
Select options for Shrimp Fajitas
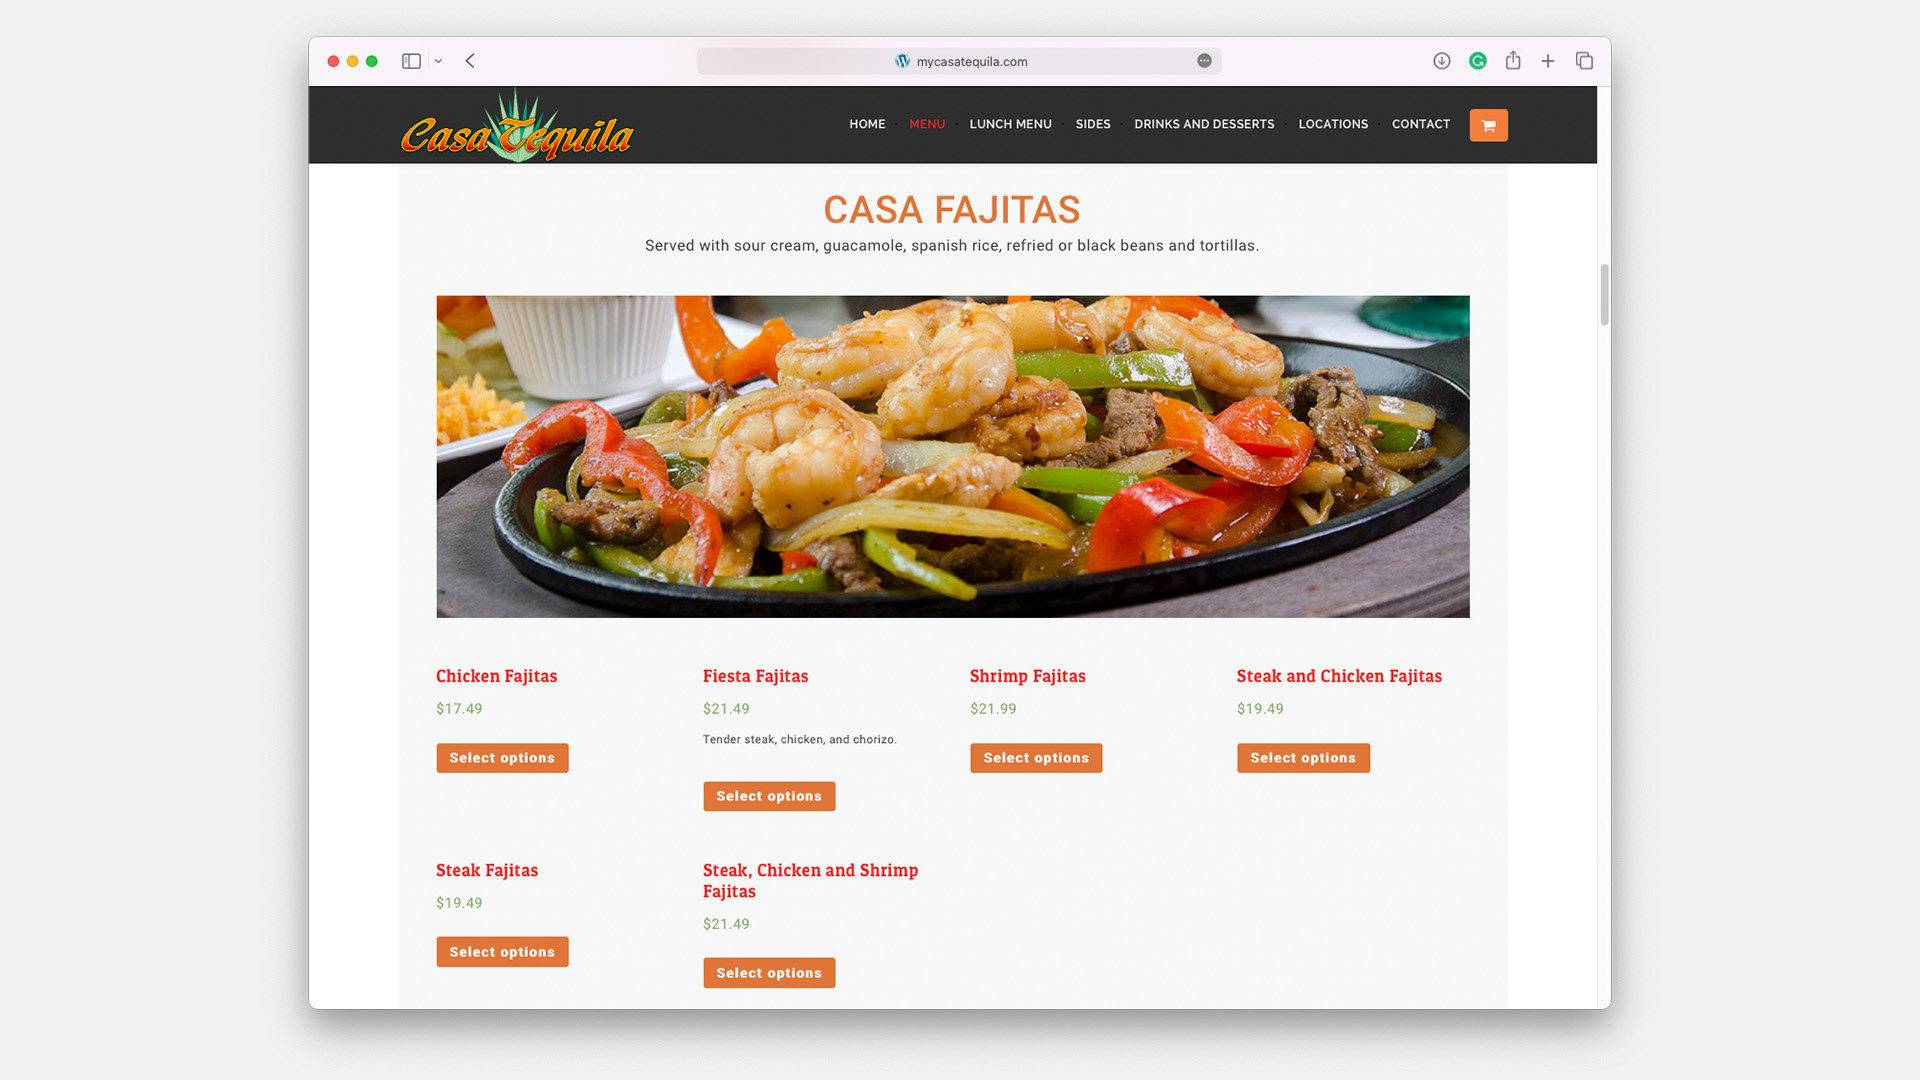(x=1036, y=758)
